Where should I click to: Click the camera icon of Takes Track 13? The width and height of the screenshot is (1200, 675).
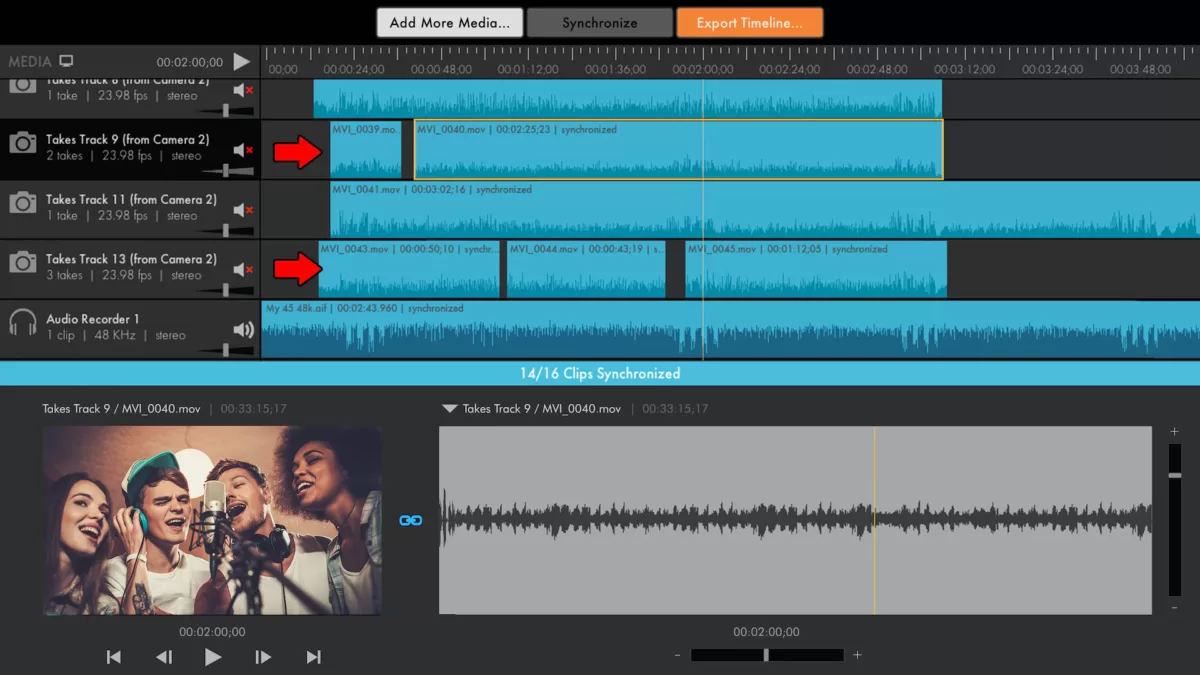tap(23, 263)
